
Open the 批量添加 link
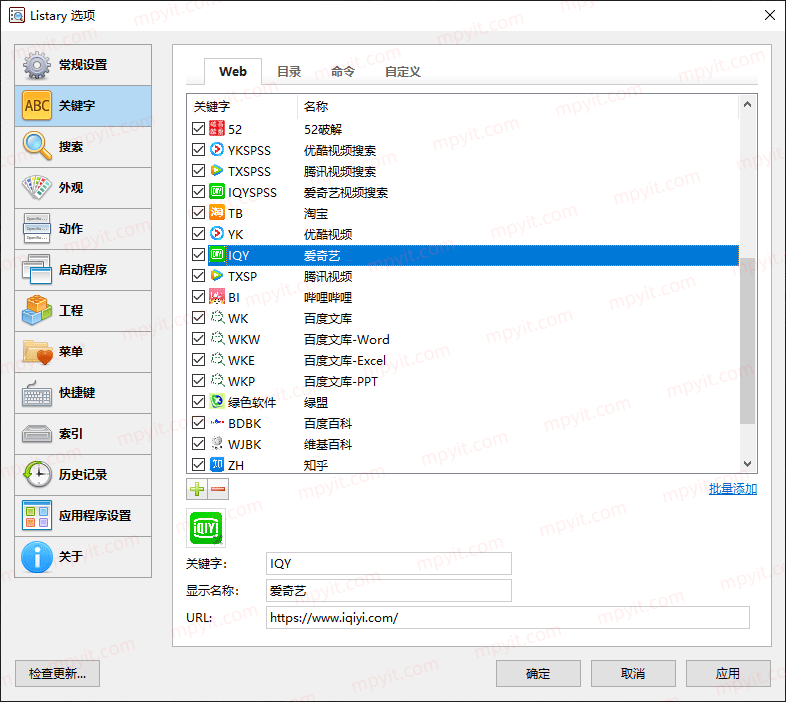click(732, 489)
